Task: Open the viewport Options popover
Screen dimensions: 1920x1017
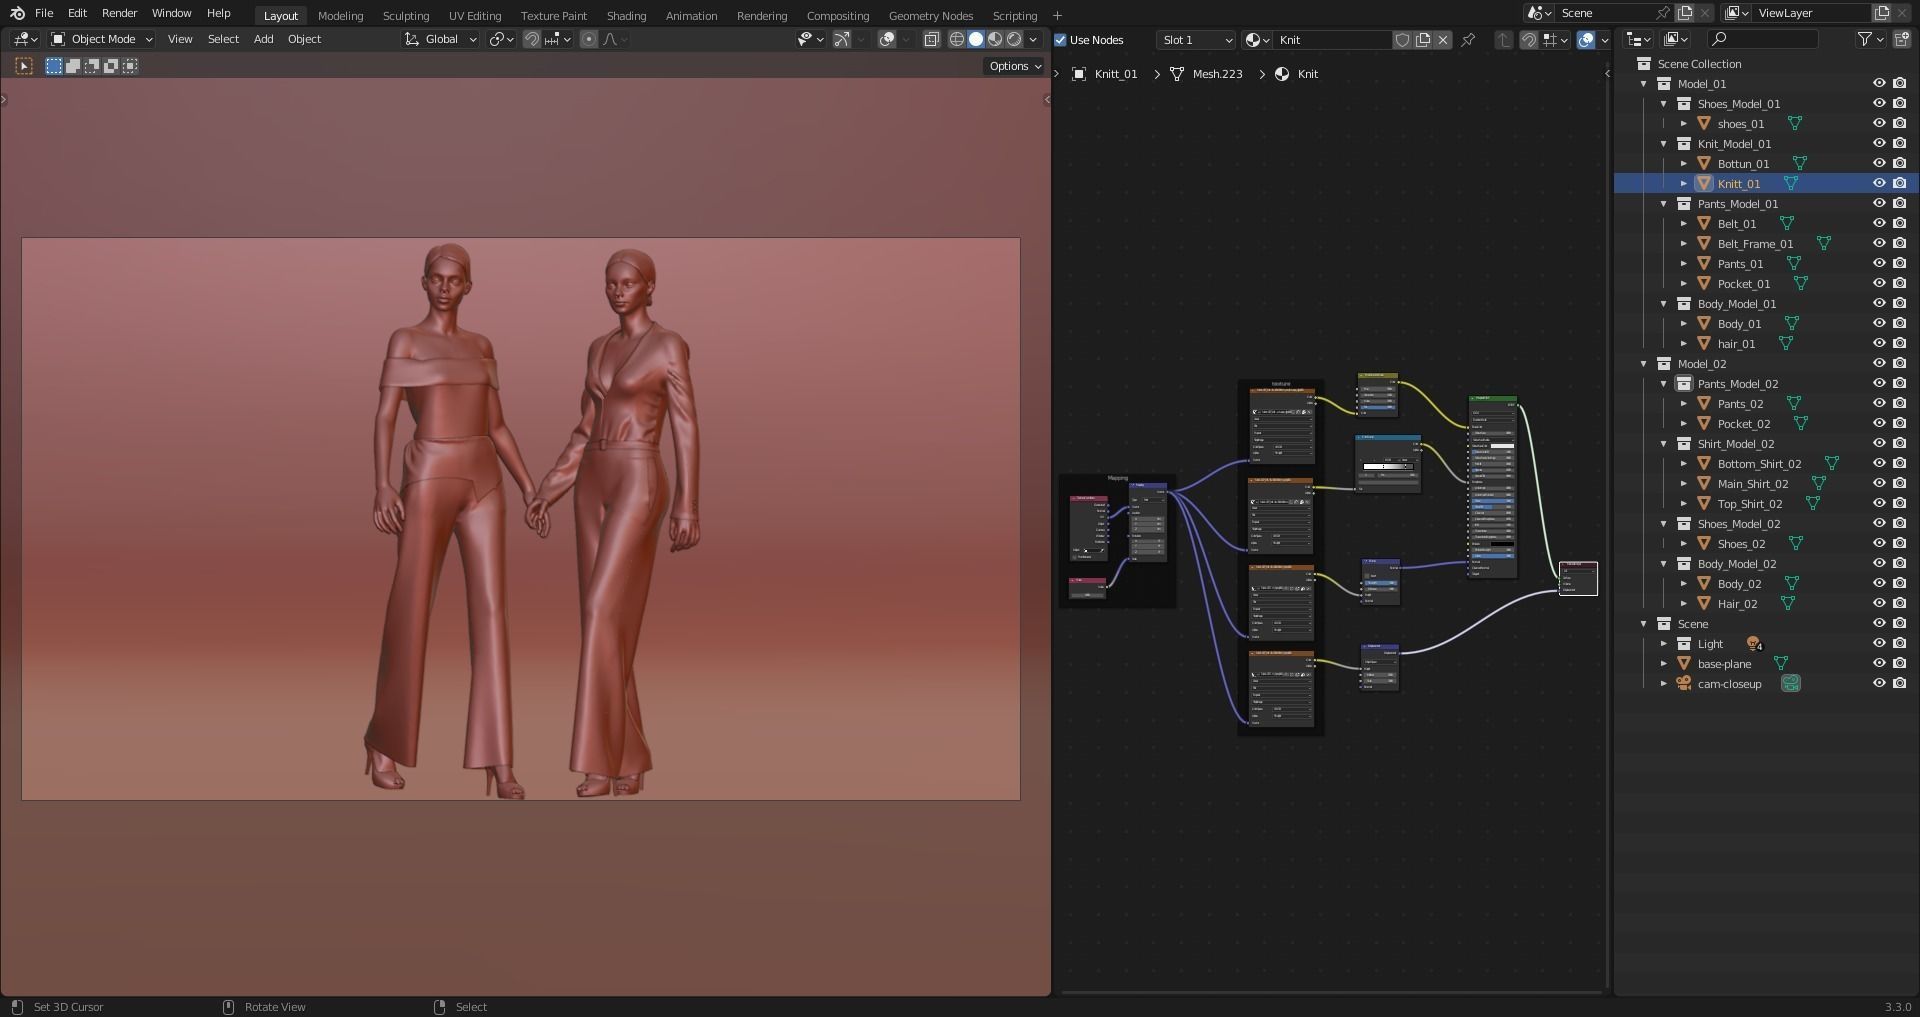Action: 1015,66
